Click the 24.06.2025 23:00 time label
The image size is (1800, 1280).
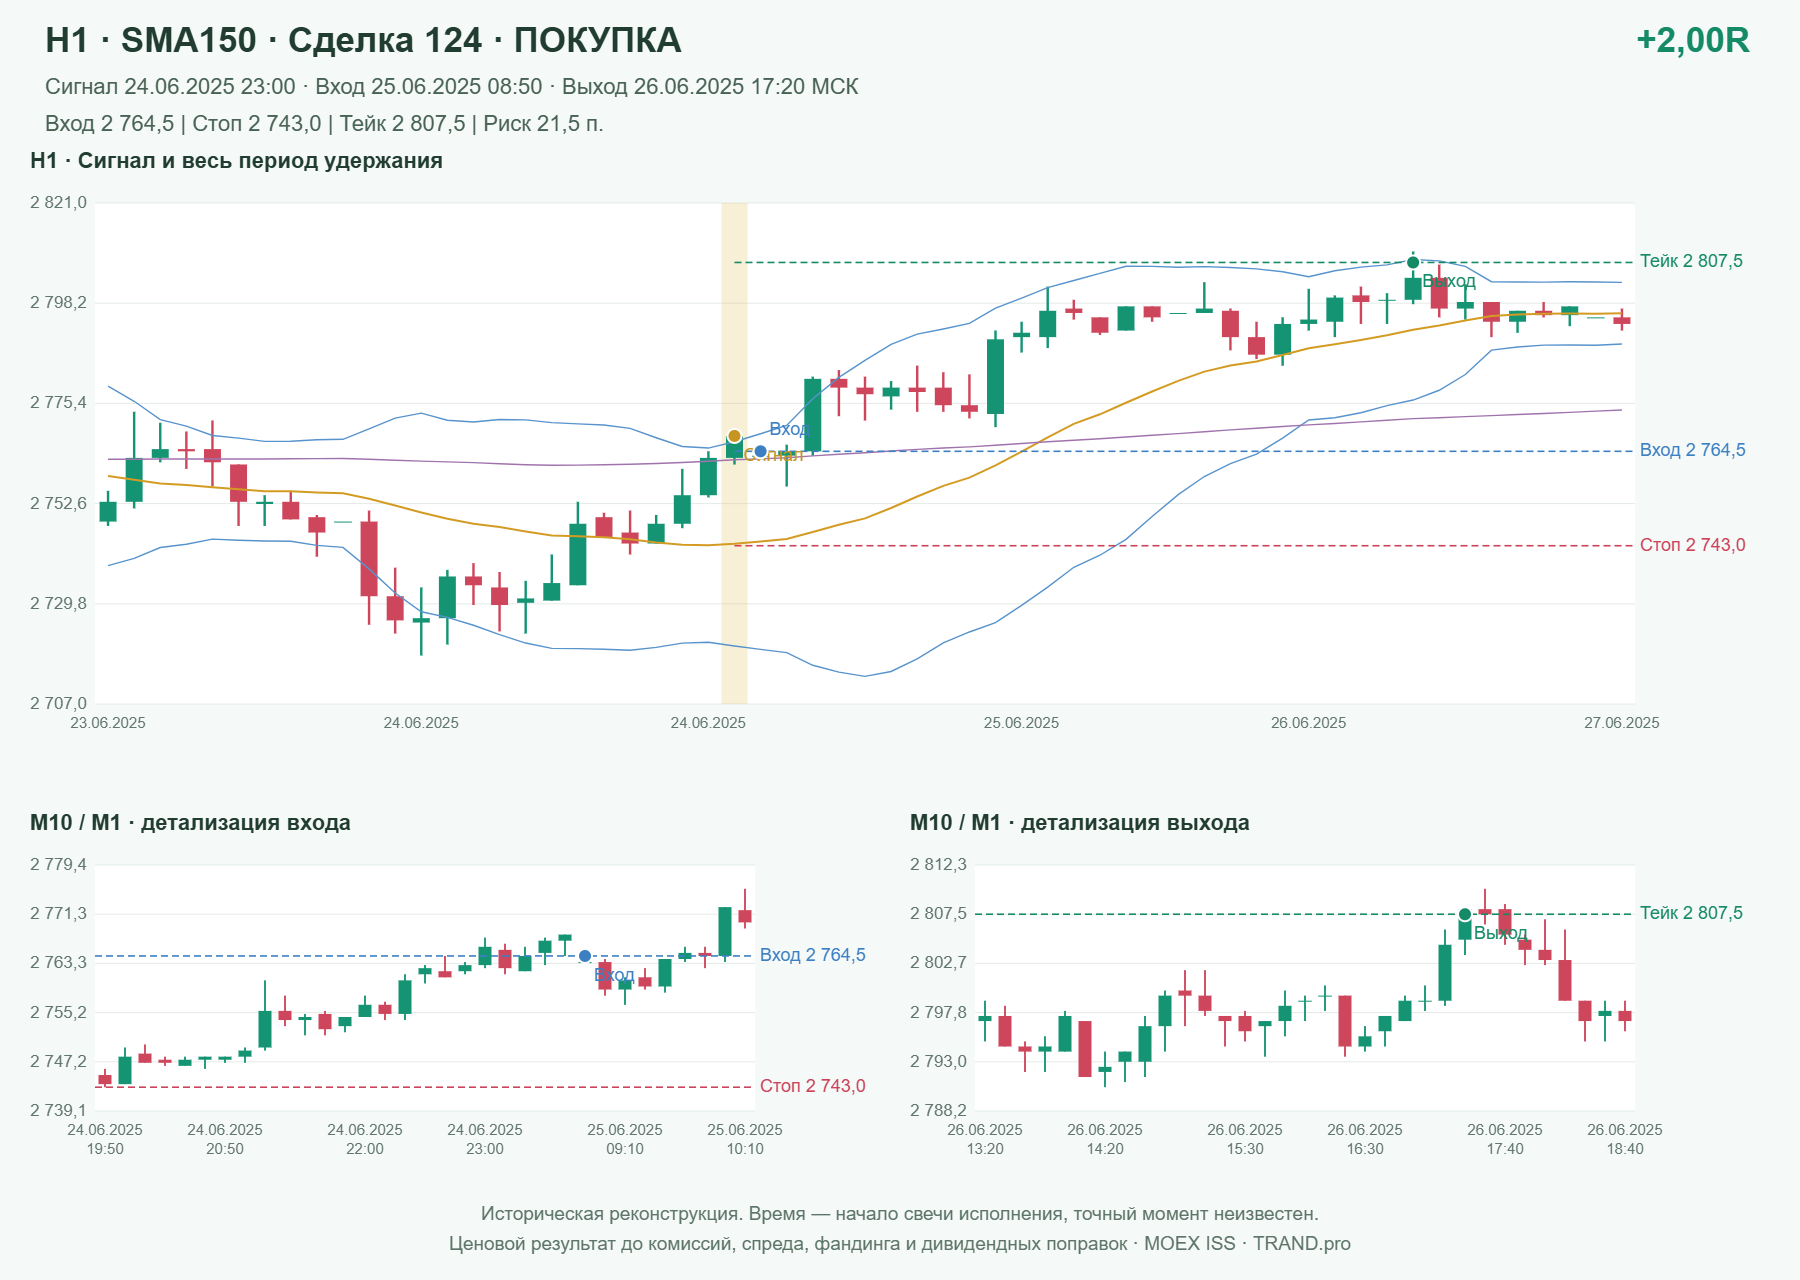[x=485, y=1139]
